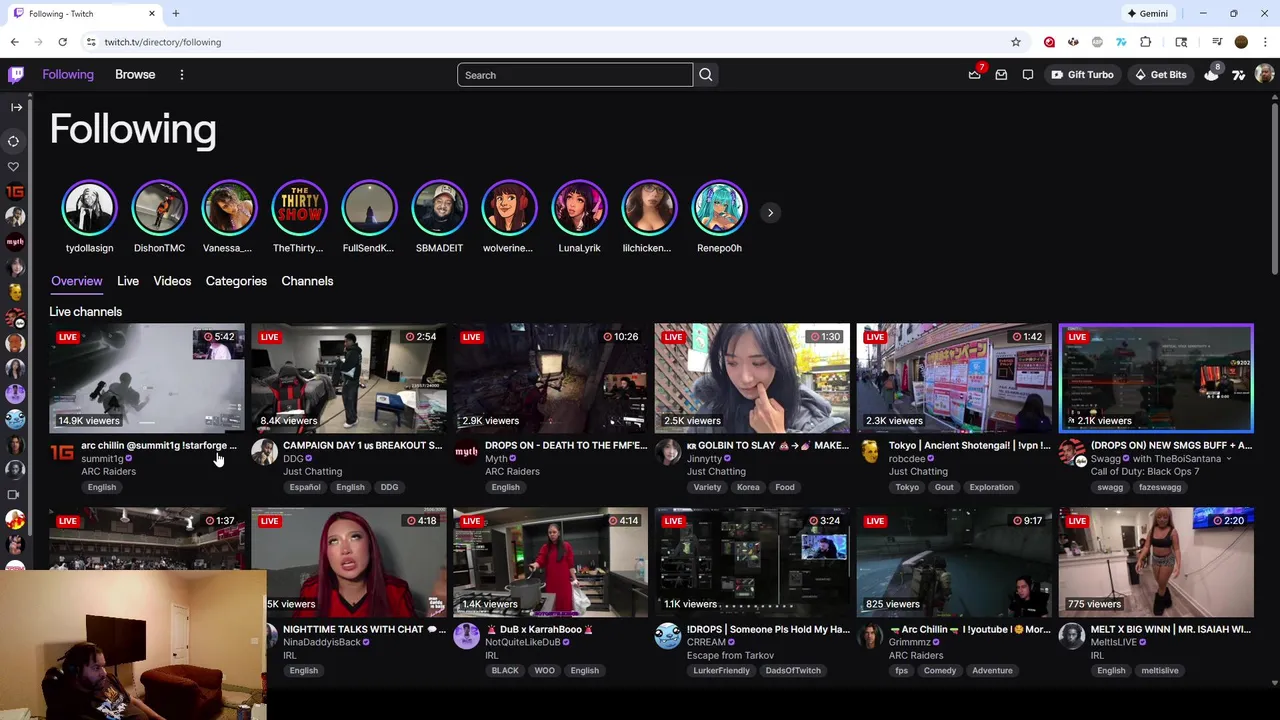Open the summit1g channel name link
The height and width of the screenshot is (720, 1280).
(102, 458)
